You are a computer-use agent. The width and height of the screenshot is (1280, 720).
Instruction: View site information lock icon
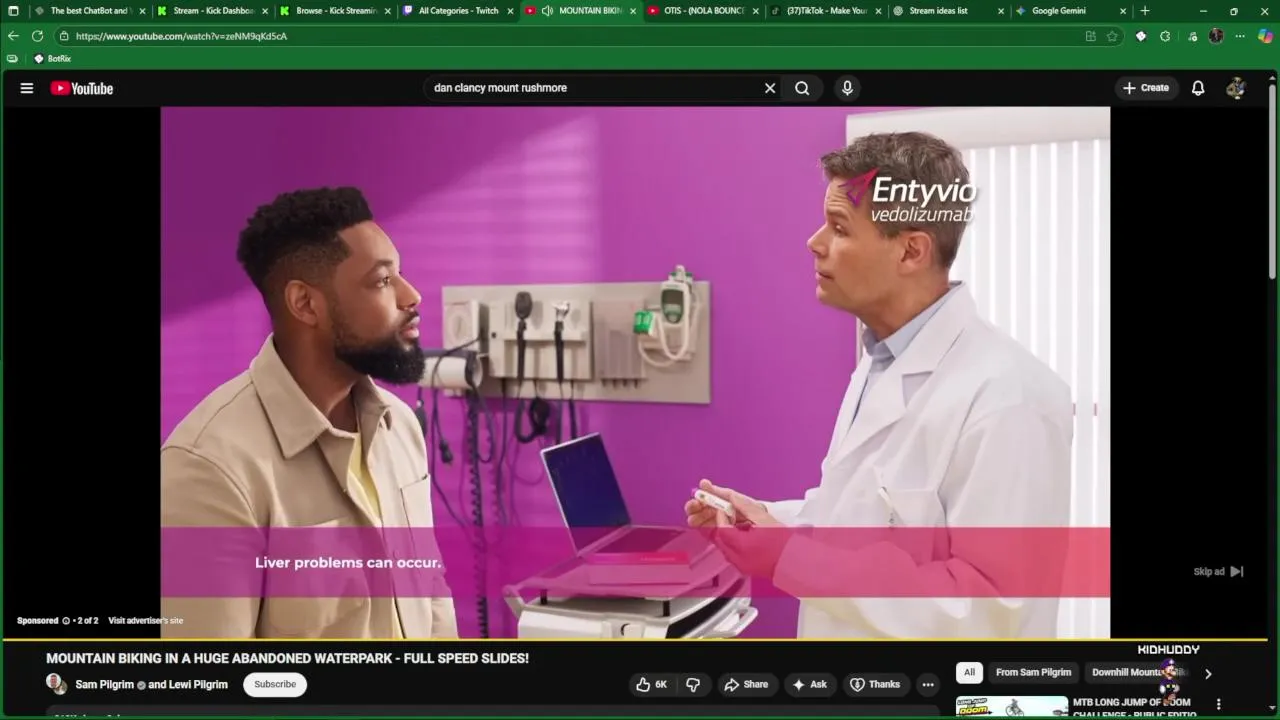[64, 36]
